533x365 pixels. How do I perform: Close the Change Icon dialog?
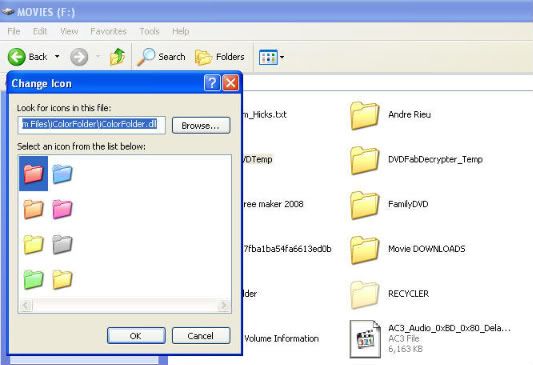click(x=230, y=83)
